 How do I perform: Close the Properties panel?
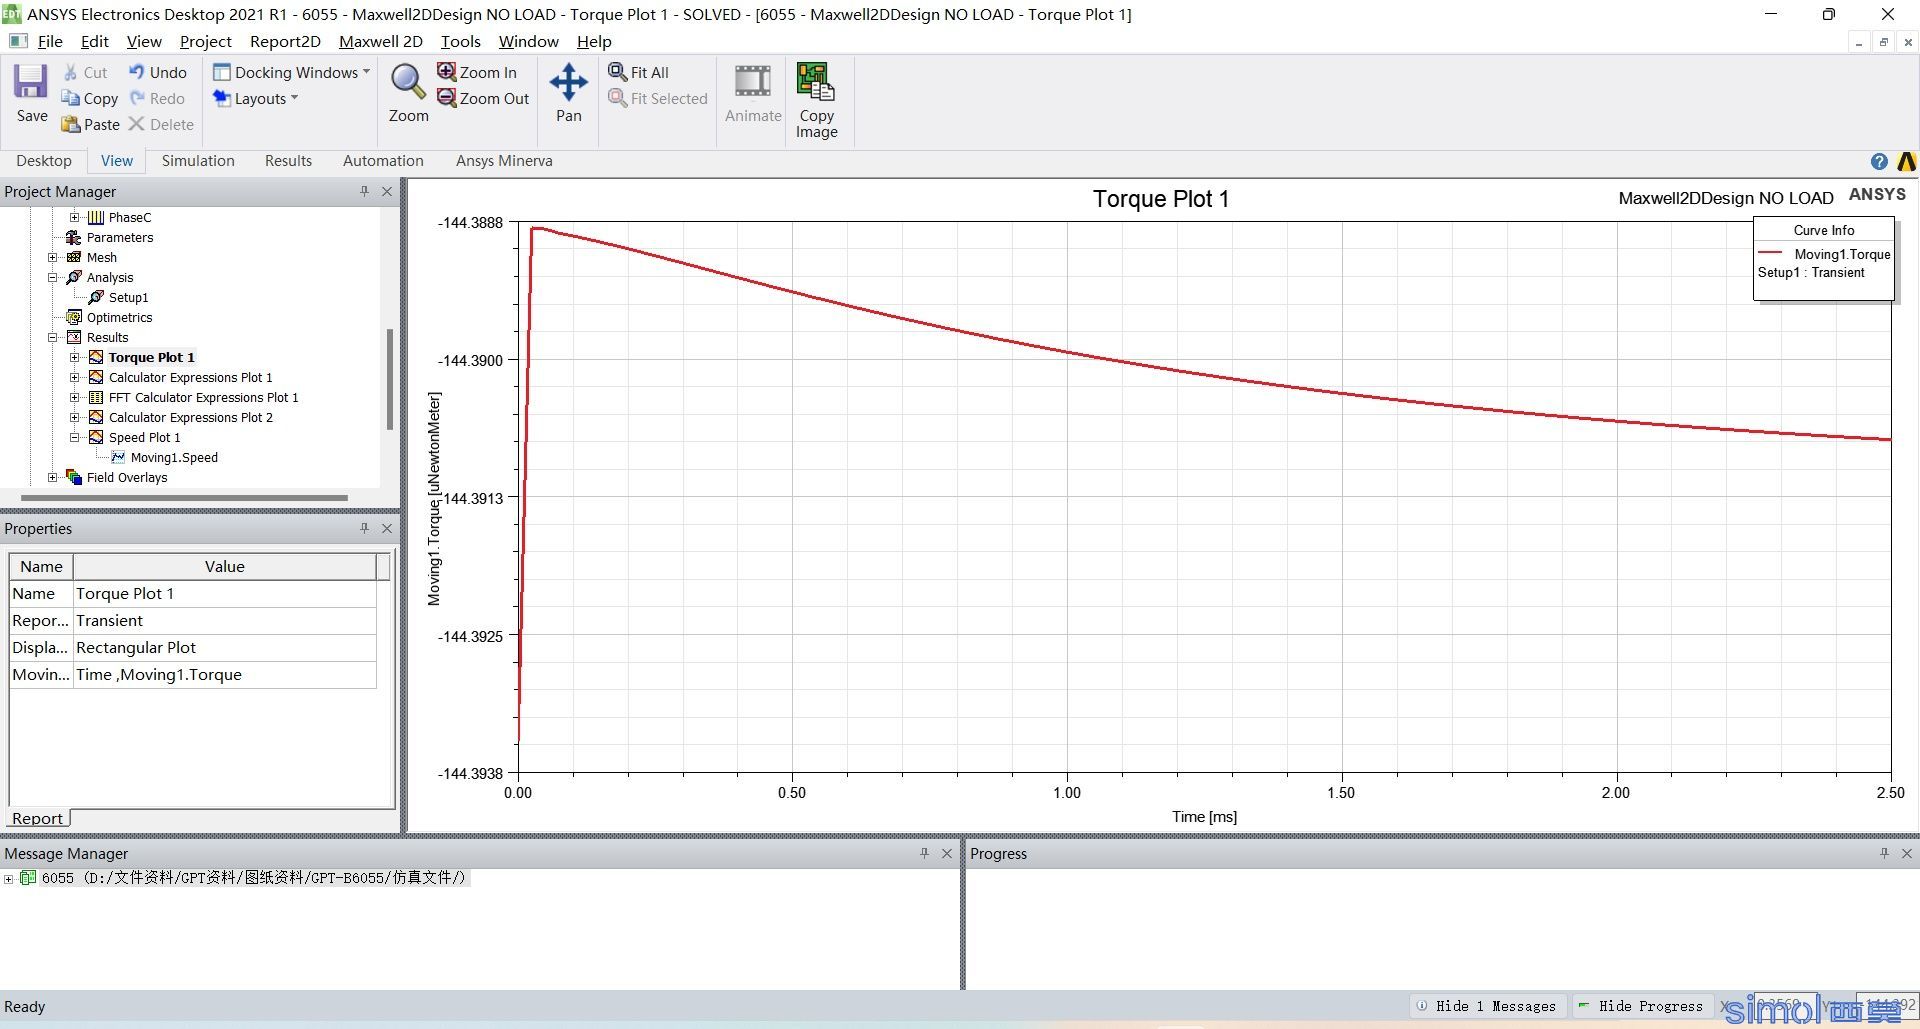(x=387, y=528)
